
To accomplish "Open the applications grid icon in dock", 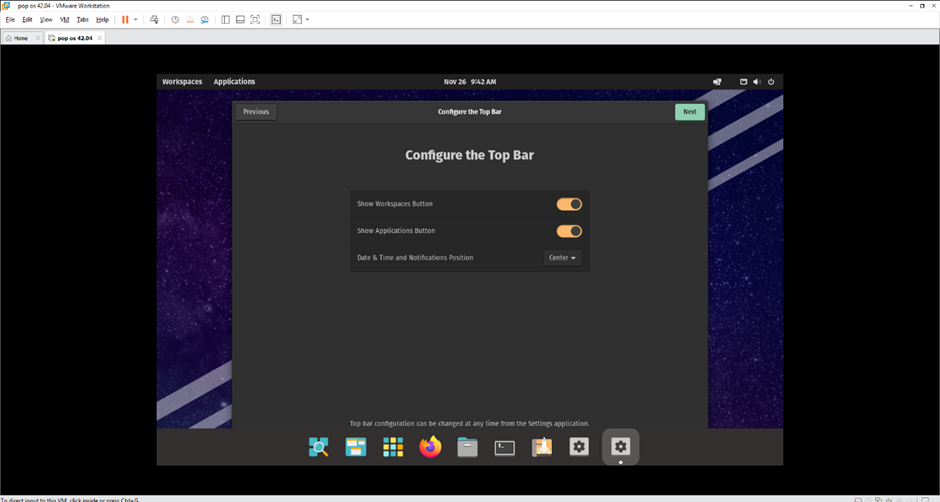I will point(393,447).
